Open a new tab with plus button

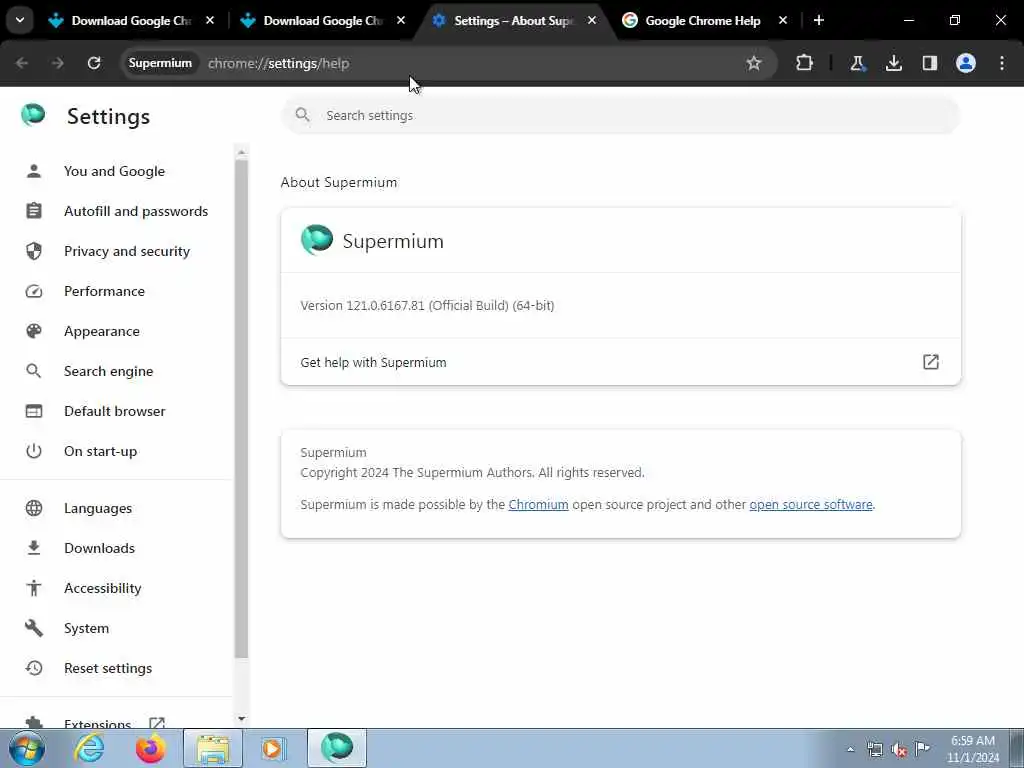click(818, 20)
